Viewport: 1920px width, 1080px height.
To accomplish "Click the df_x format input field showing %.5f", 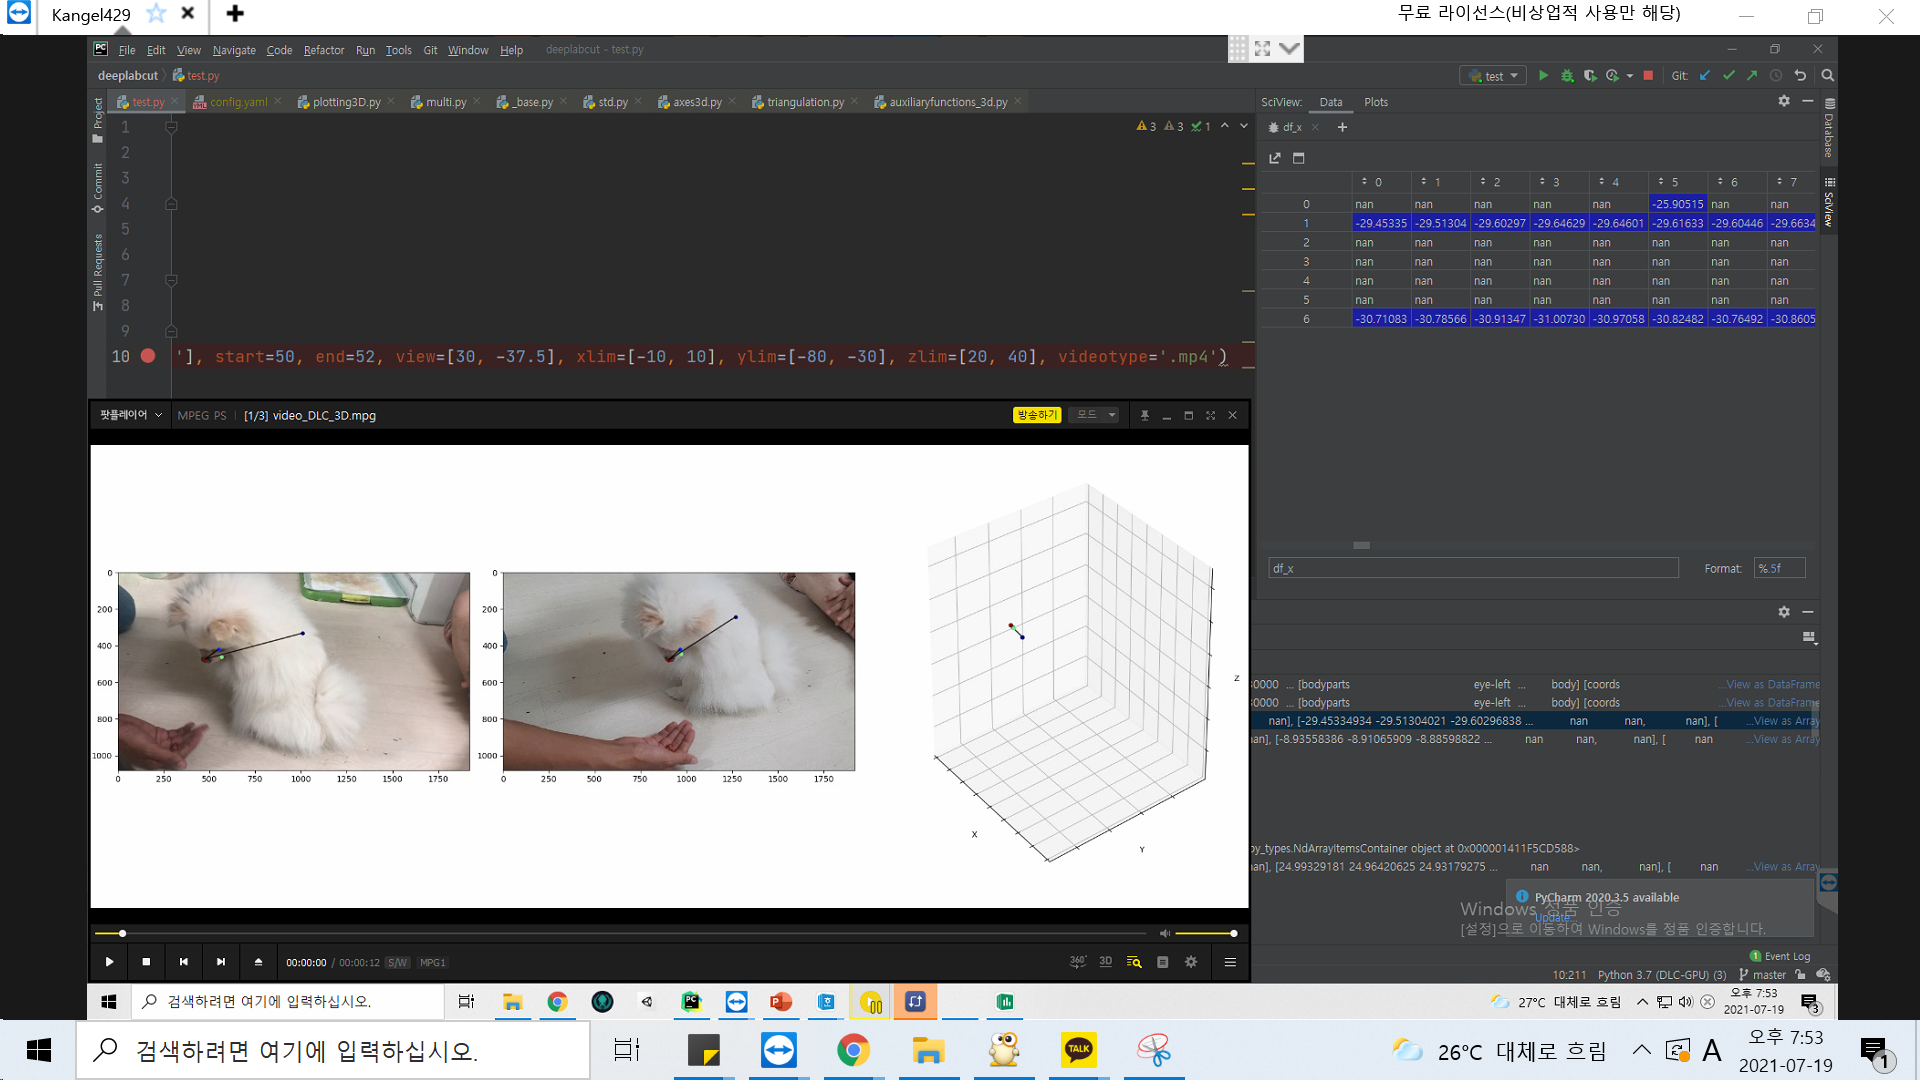I will pos(1779,568).
